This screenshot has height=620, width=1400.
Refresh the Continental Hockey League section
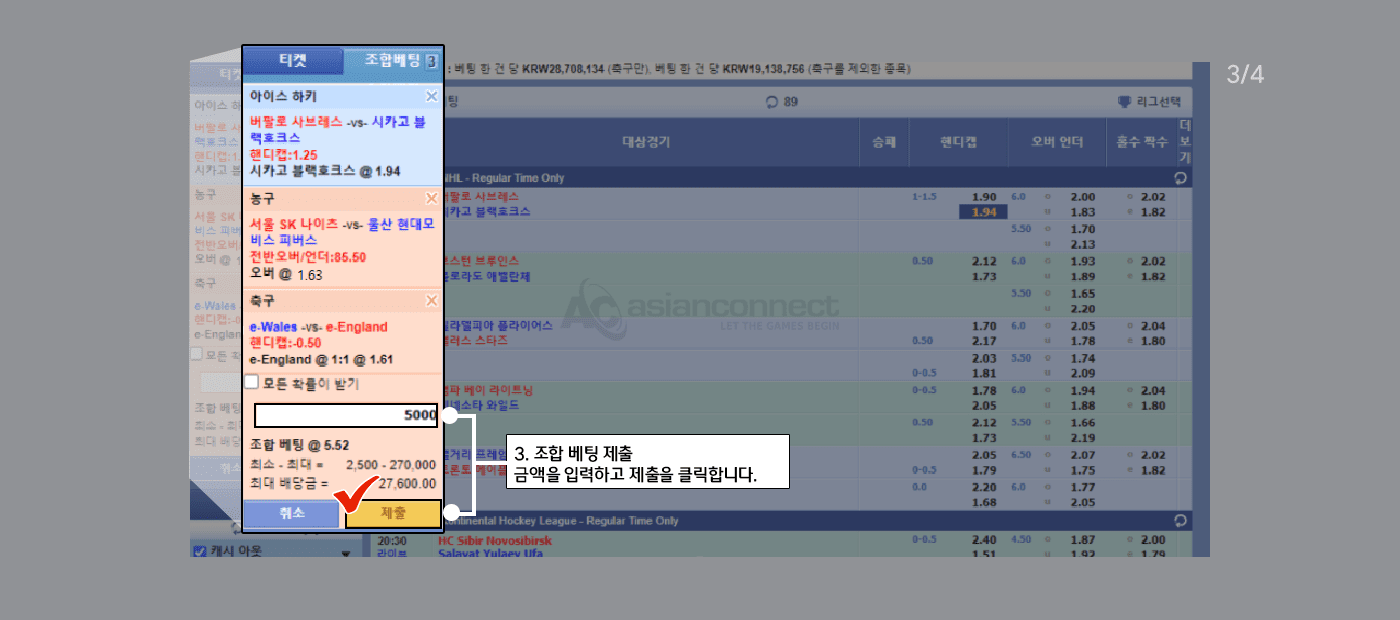tap(1181, 521)
